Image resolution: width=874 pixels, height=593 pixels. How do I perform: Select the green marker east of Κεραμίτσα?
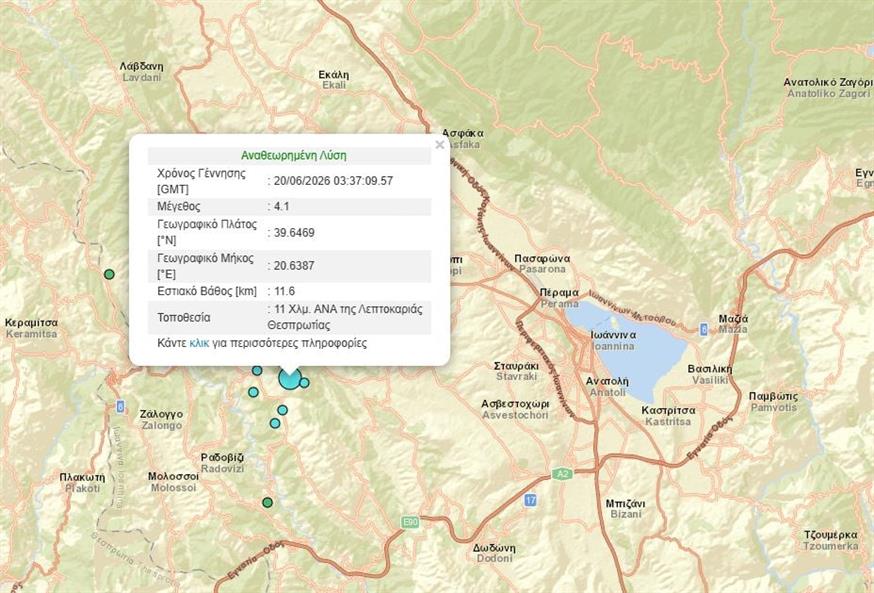[x=109, y=274]
